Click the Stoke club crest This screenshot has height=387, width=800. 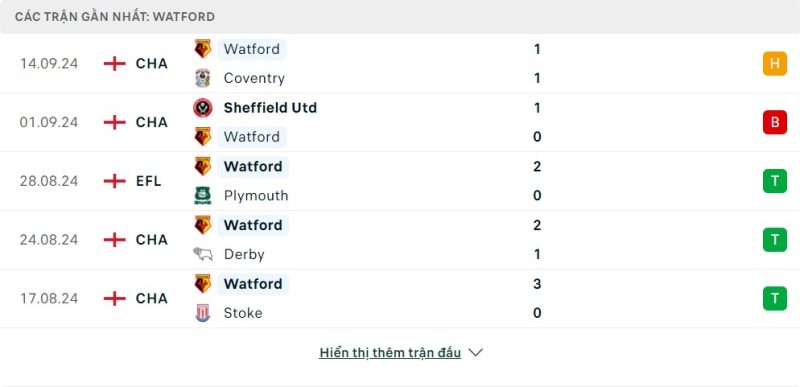click(x=203, y=313)
